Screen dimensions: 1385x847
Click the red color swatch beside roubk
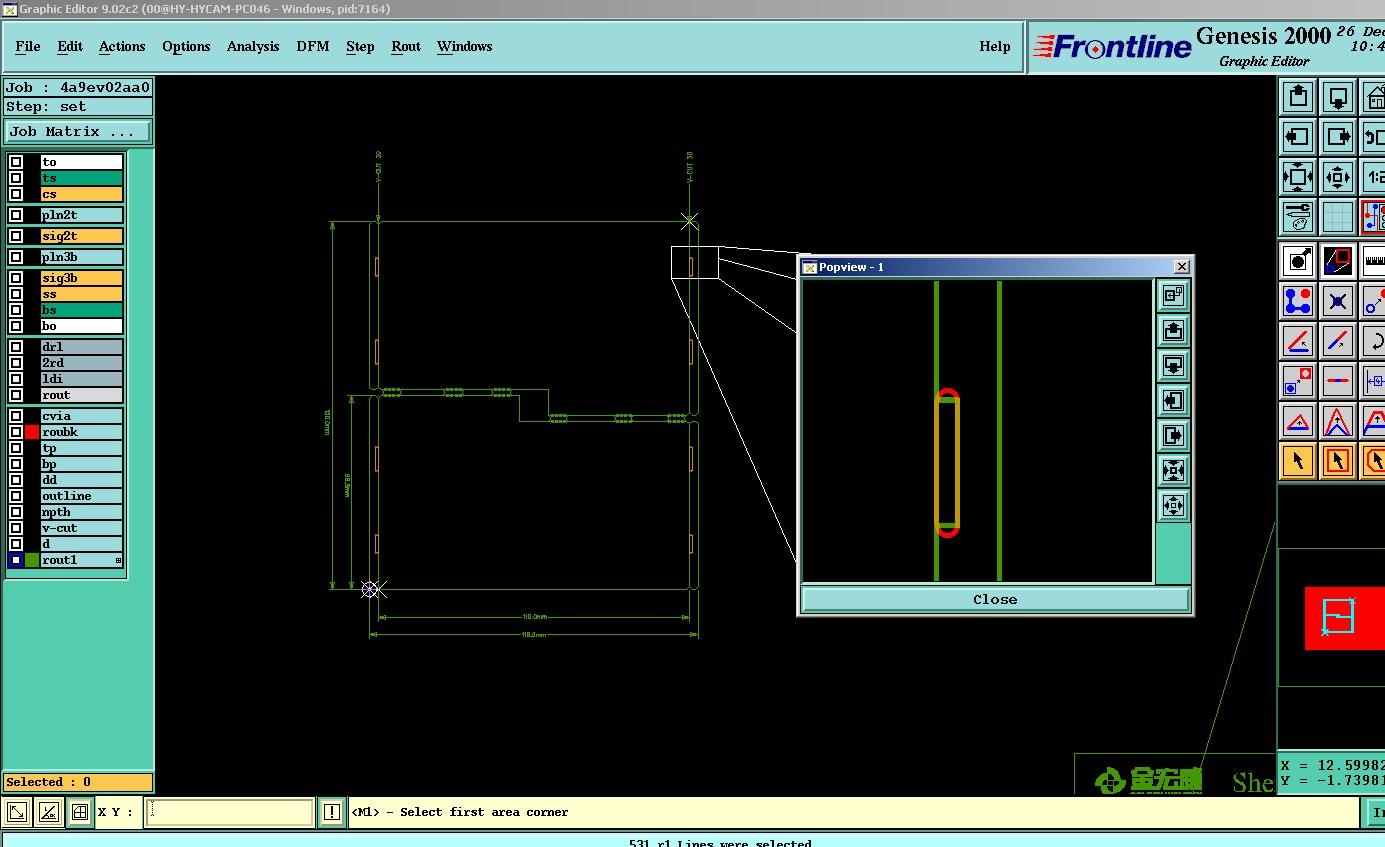(32, 432)
